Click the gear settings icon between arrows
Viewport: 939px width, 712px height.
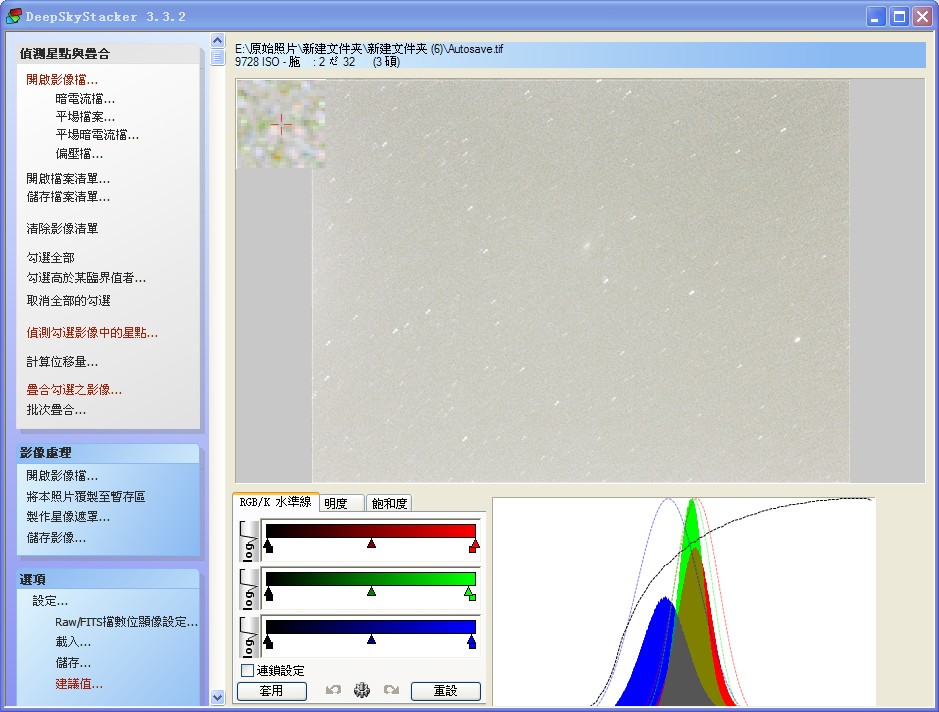click(362, 690)
